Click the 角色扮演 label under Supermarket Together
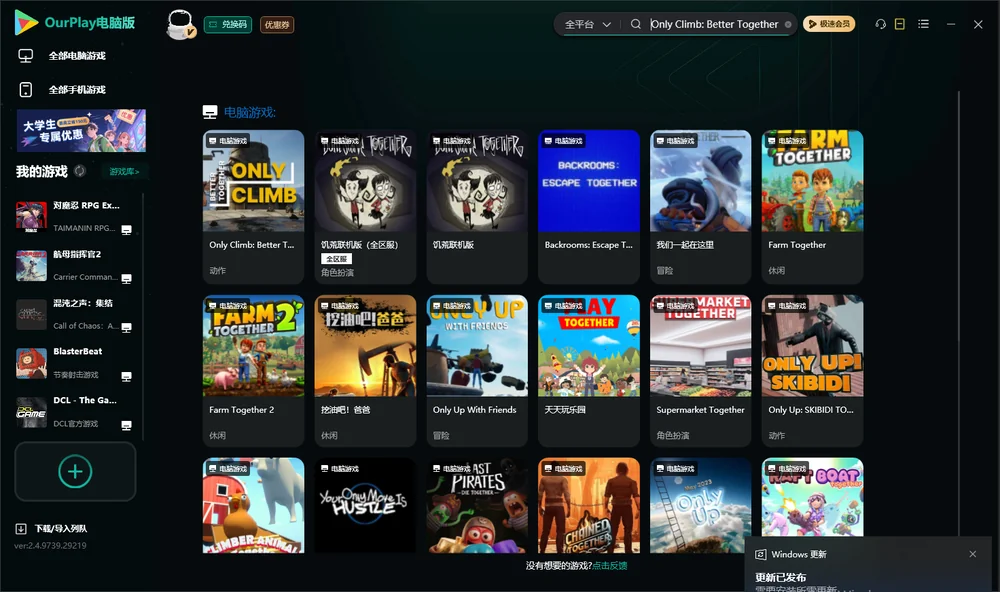 (673, 436)
